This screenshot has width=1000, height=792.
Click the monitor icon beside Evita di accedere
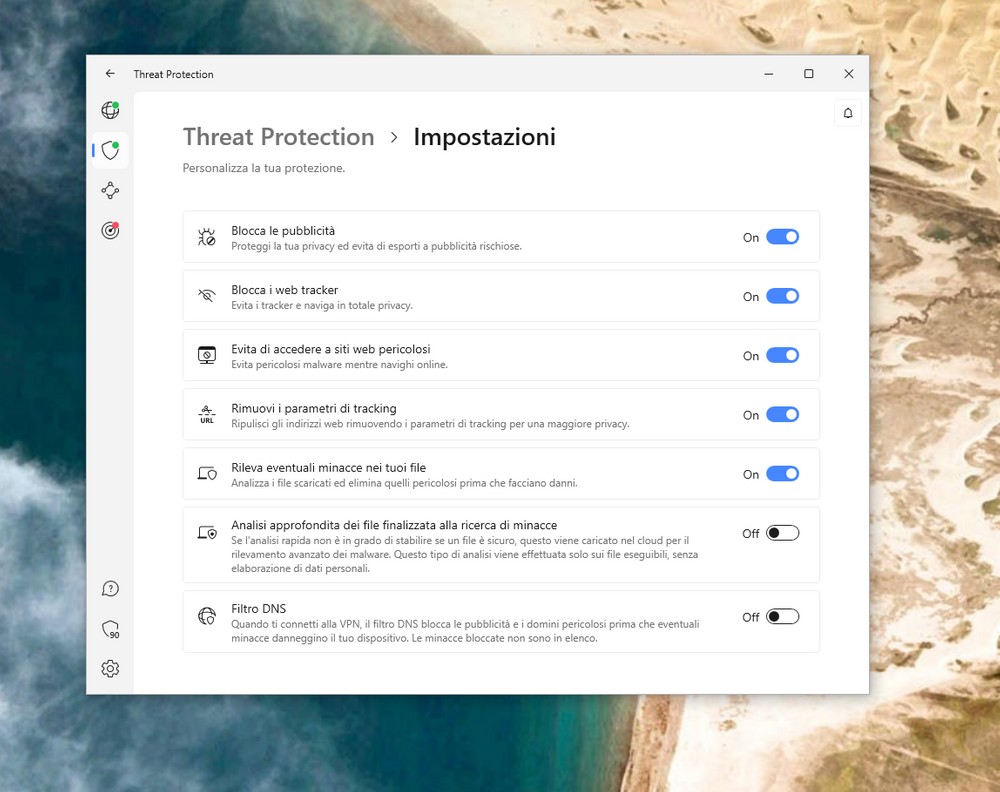(207, 355)
